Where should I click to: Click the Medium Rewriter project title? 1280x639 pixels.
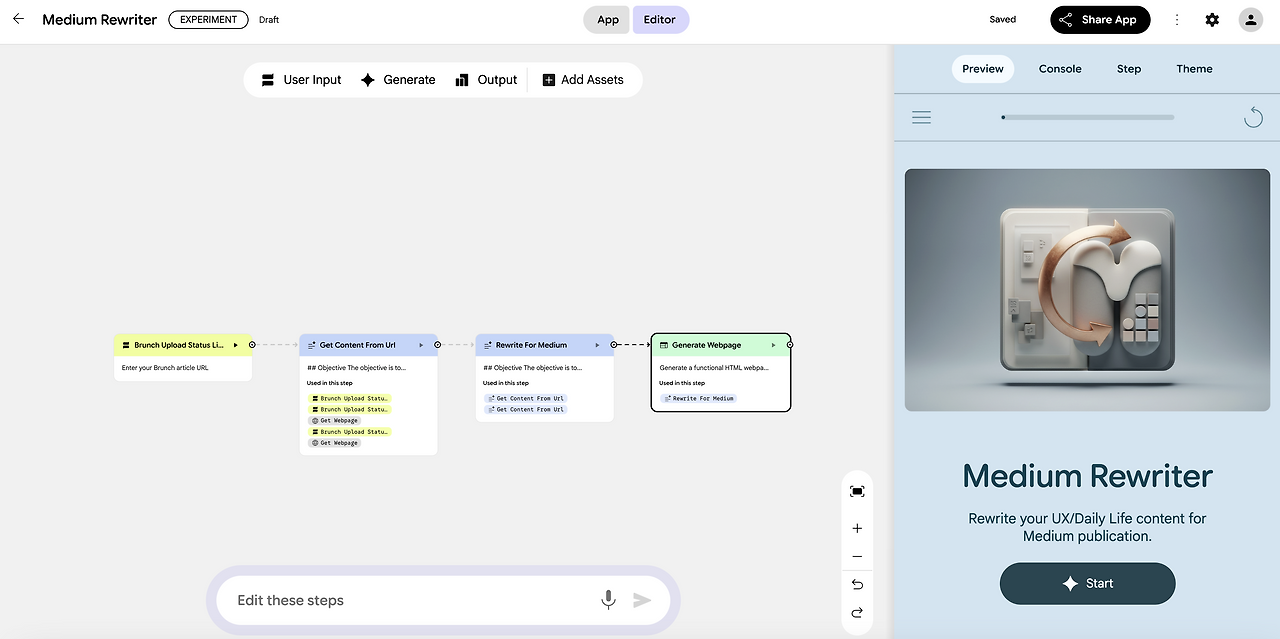[99, 20]
